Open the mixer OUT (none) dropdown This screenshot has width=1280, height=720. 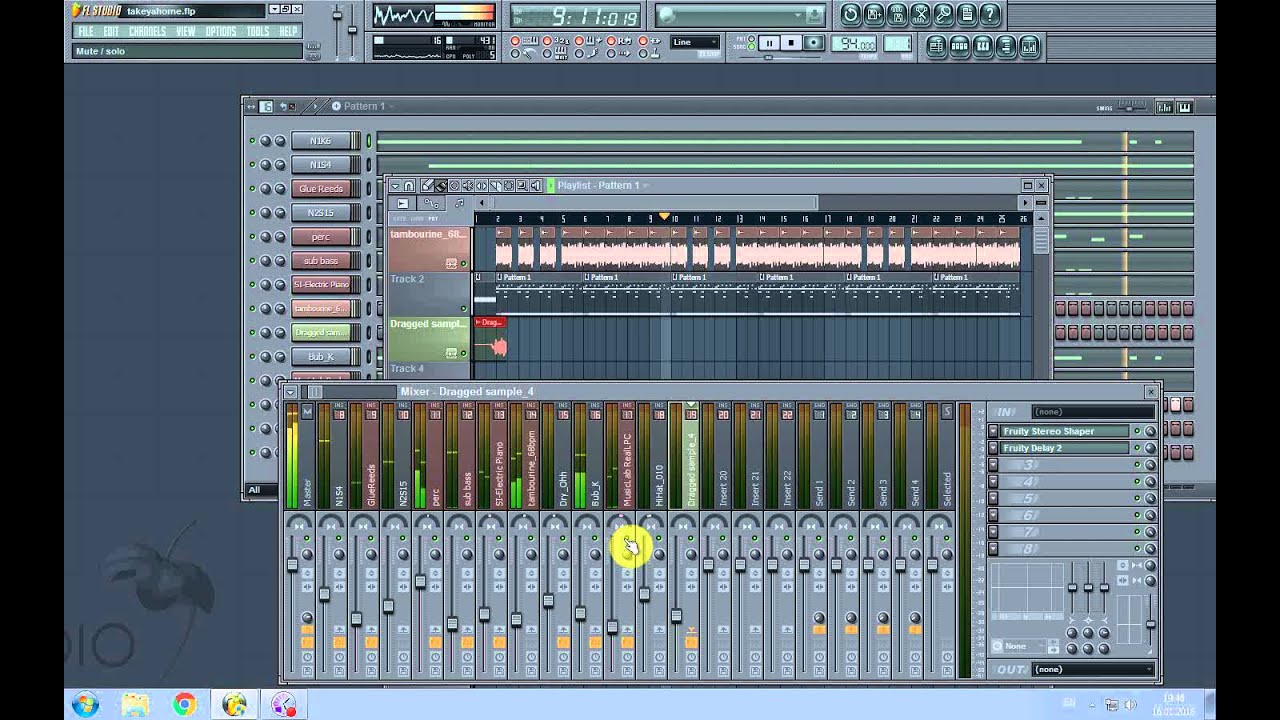pos(1094,669)
